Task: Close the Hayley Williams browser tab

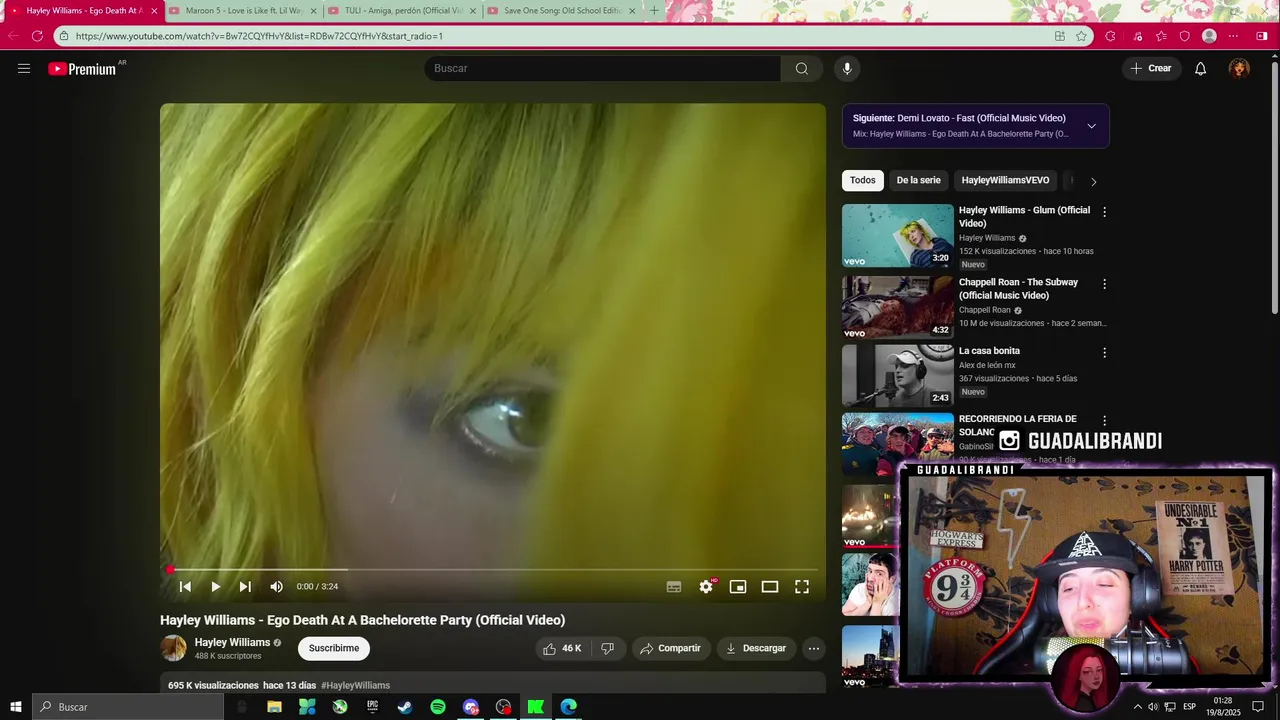Action: pyautogui.click(x=154, y=11)
